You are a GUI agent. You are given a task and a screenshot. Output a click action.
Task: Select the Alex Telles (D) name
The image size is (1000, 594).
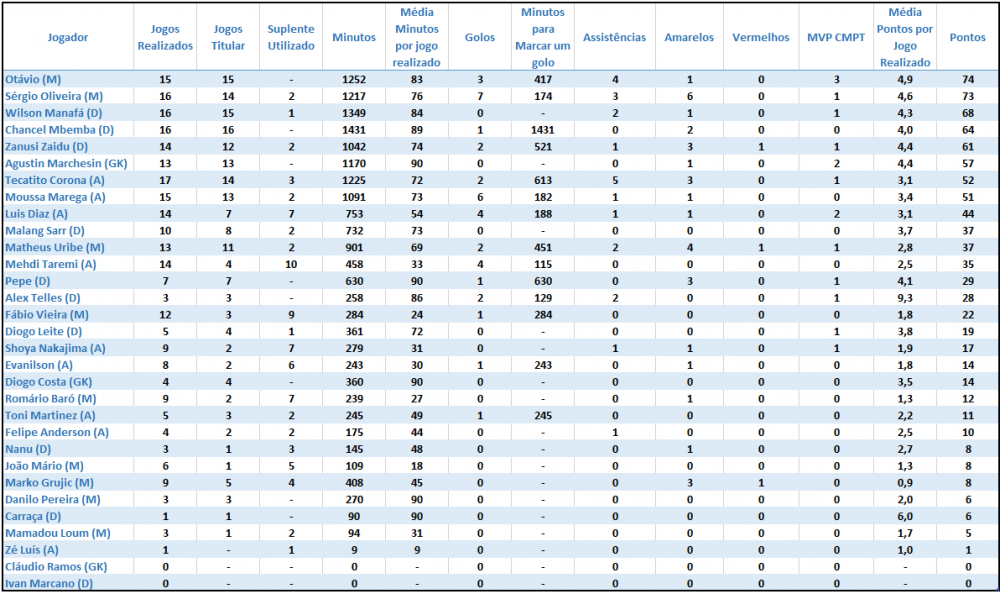click(x=43, y=298)
